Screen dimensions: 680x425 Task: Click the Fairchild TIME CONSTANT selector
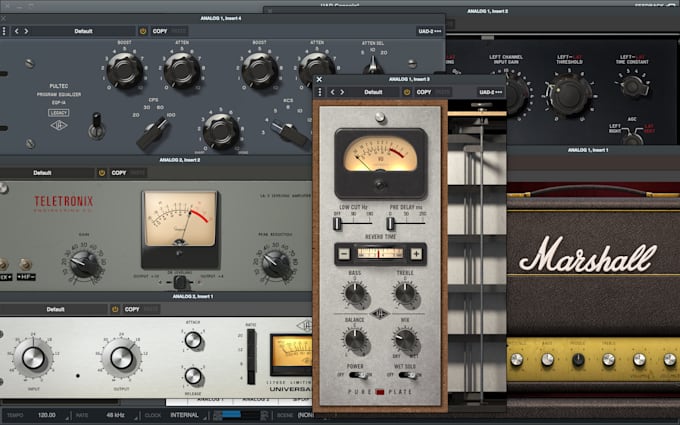tap(633, 86)
